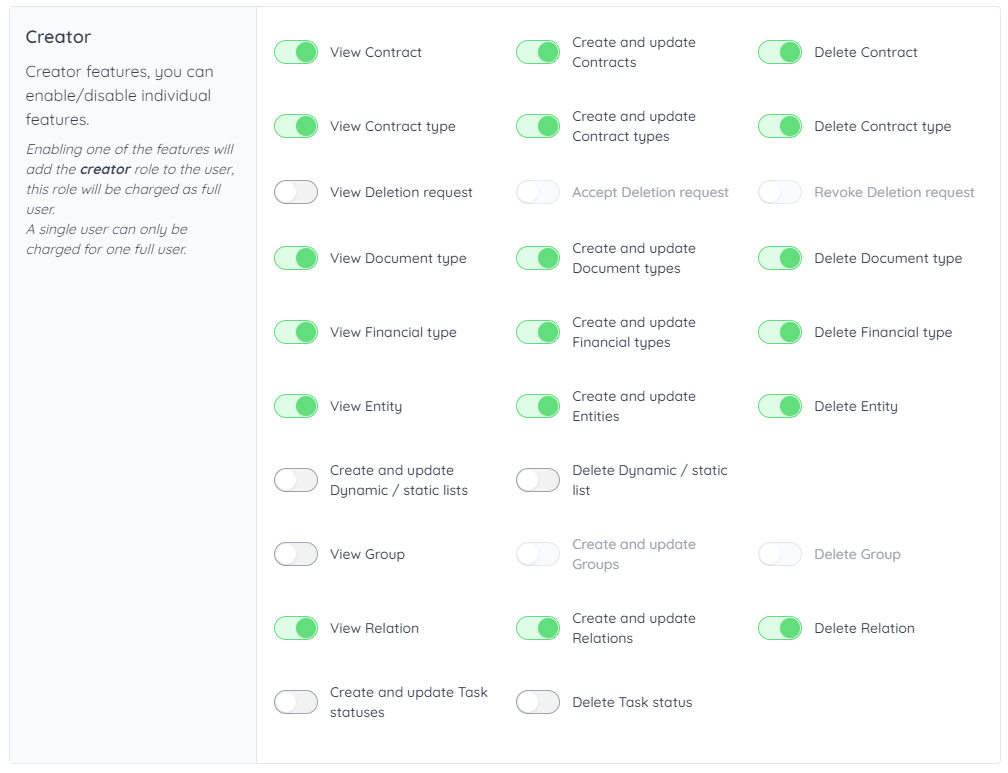Turn off Create and update Contracts
Viewport: 1008px width, 773px height.
tap(538, 52)
